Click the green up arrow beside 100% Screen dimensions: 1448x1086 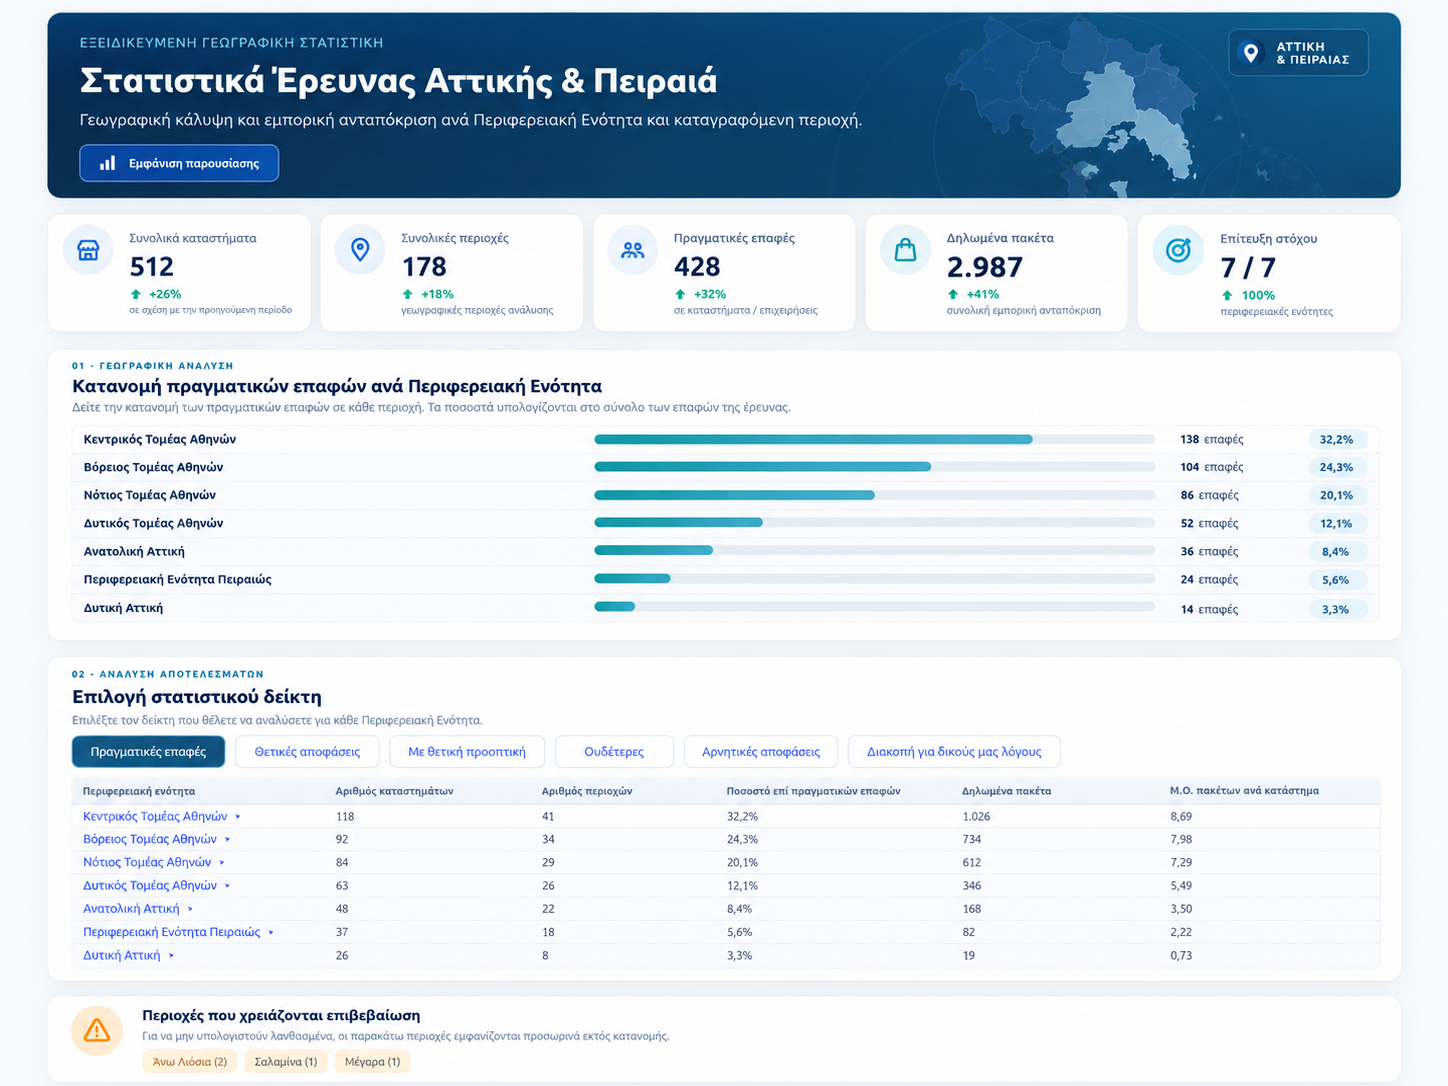(x=1227, y=295)
